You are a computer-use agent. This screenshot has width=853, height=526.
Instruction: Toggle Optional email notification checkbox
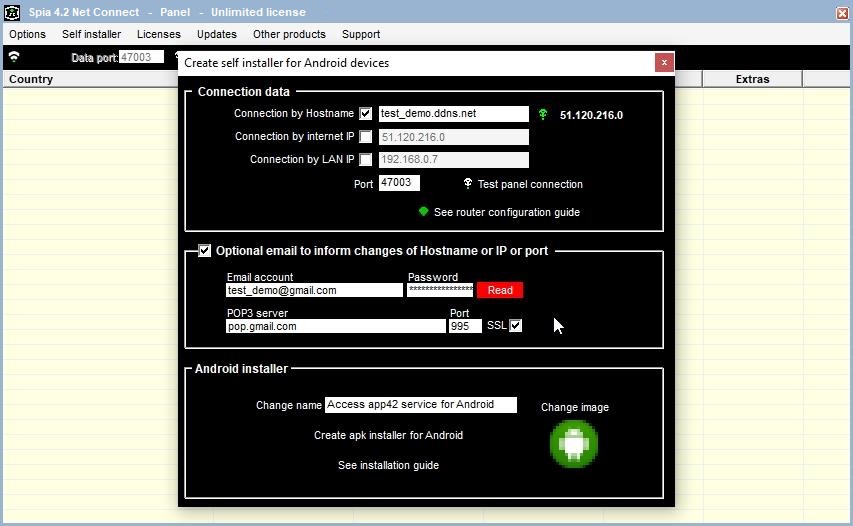point(205,251)
